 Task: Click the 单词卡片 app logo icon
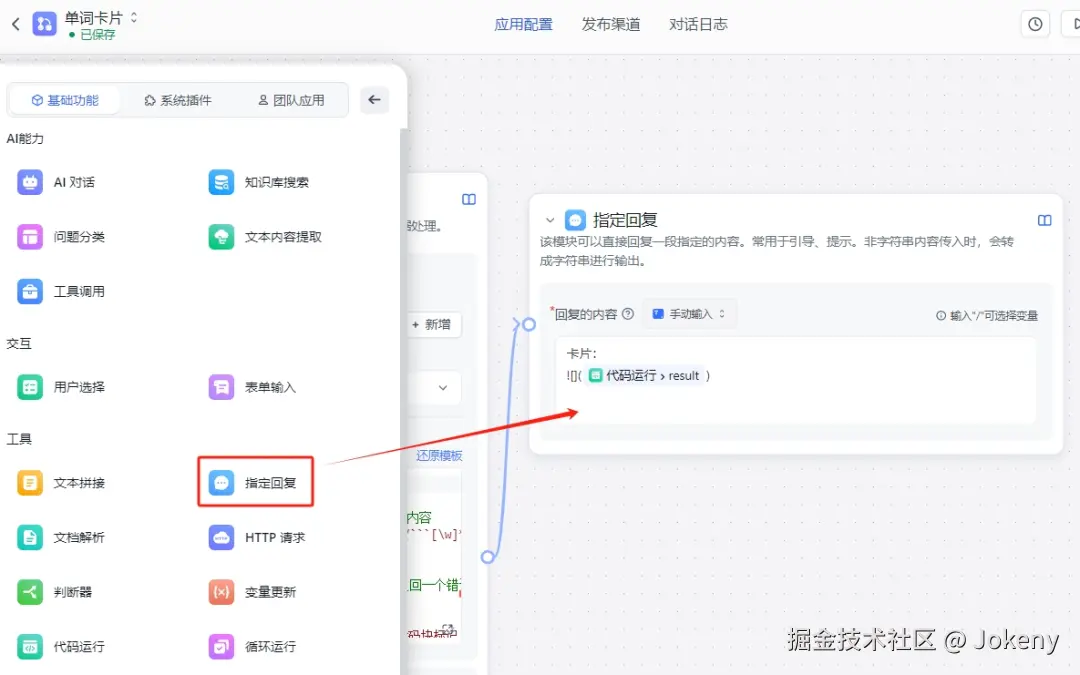coord(45,24)
